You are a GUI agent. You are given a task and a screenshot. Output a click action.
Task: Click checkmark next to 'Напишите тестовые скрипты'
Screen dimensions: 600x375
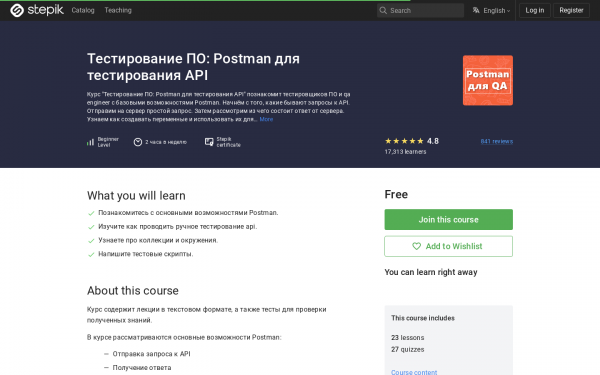tap(91, 254)
